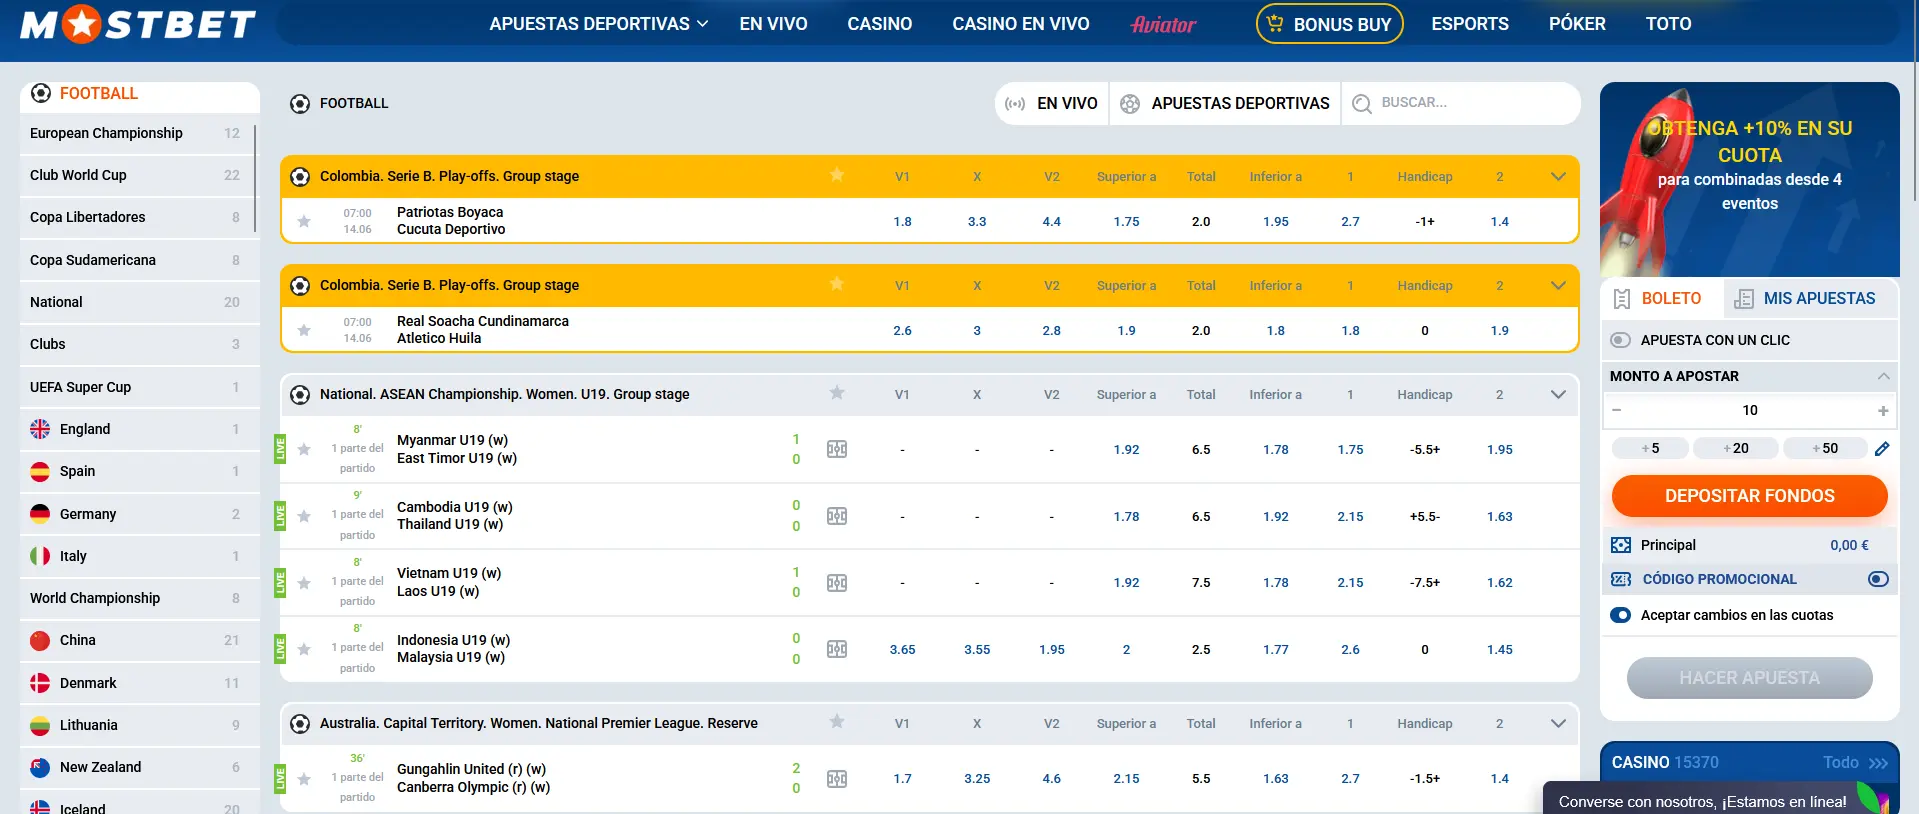Click the Depositar Fondos button

(x=1749, y=496)
